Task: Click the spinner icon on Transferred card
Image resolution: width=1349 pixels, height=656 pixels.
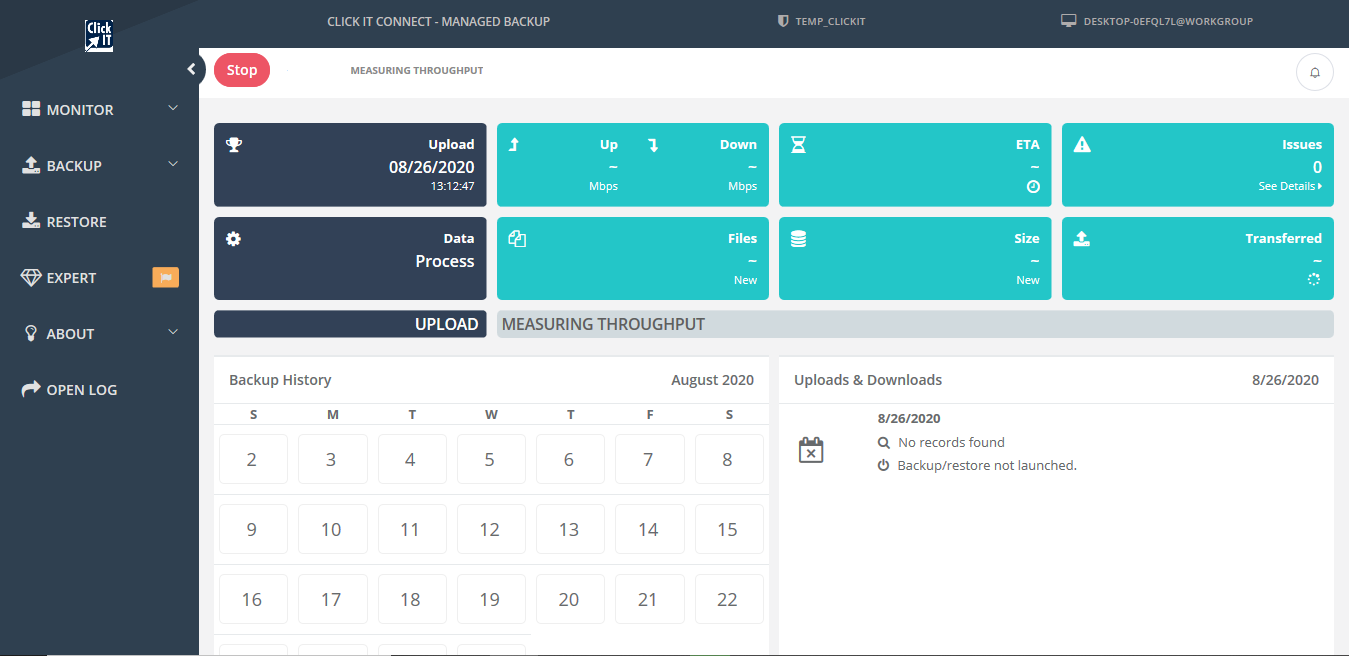Action: pos(1315,280)
